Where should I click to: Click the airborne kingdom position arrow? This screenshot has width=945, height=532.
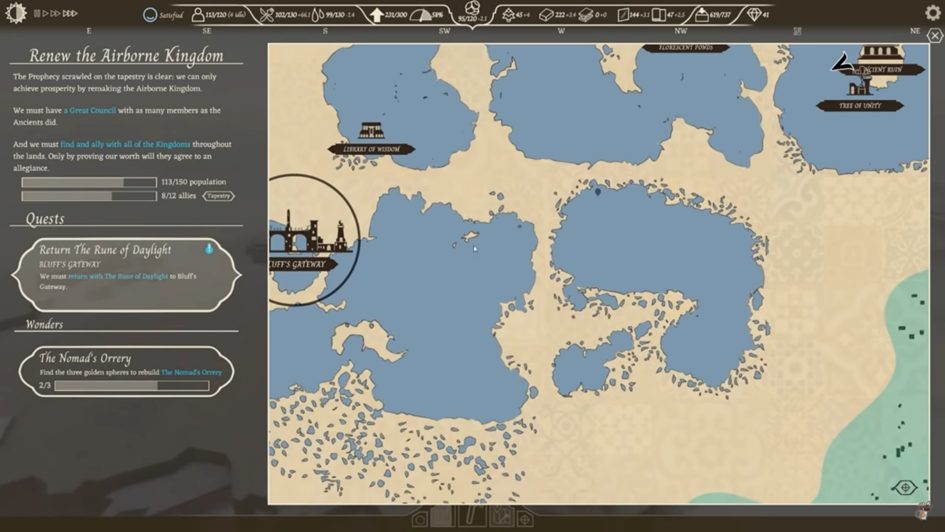click(843, 61)
